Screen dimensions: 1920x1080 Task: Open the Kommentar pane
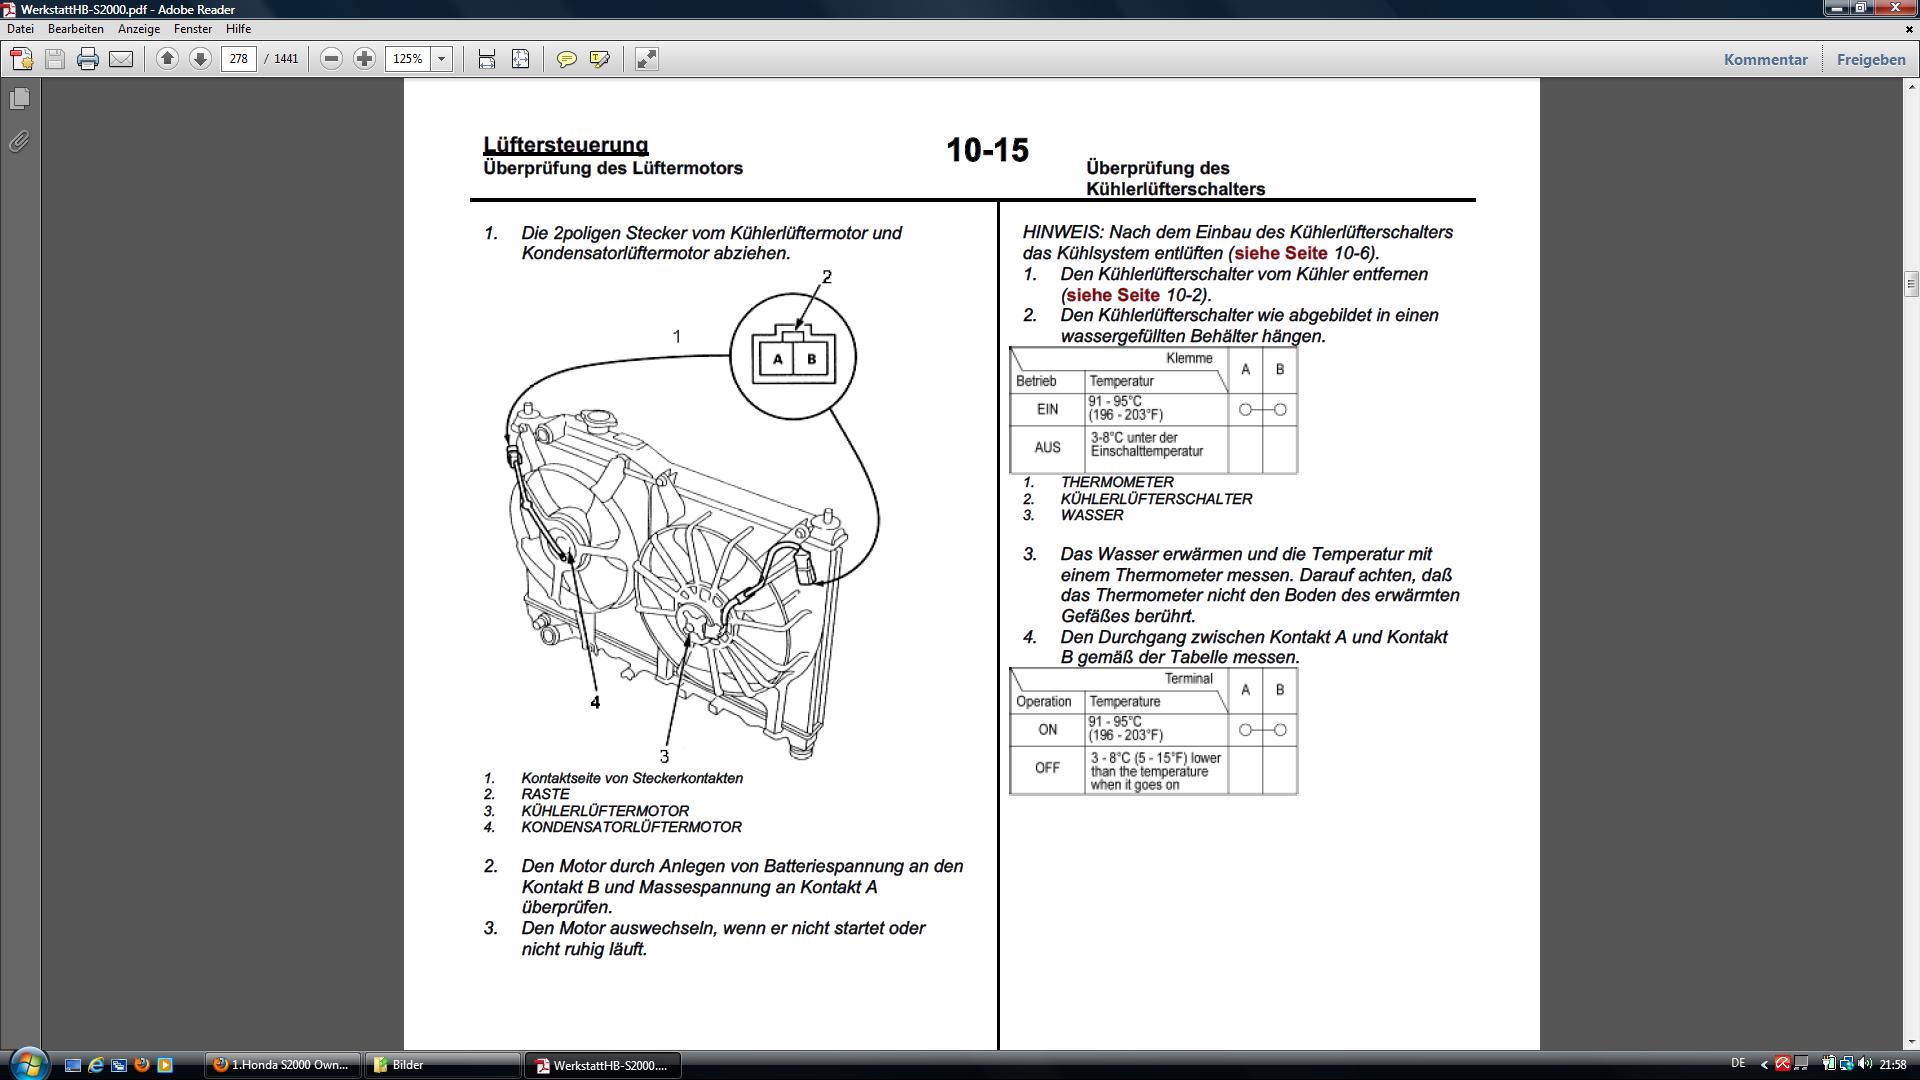pyautogui.click(x=1765, y=59)
